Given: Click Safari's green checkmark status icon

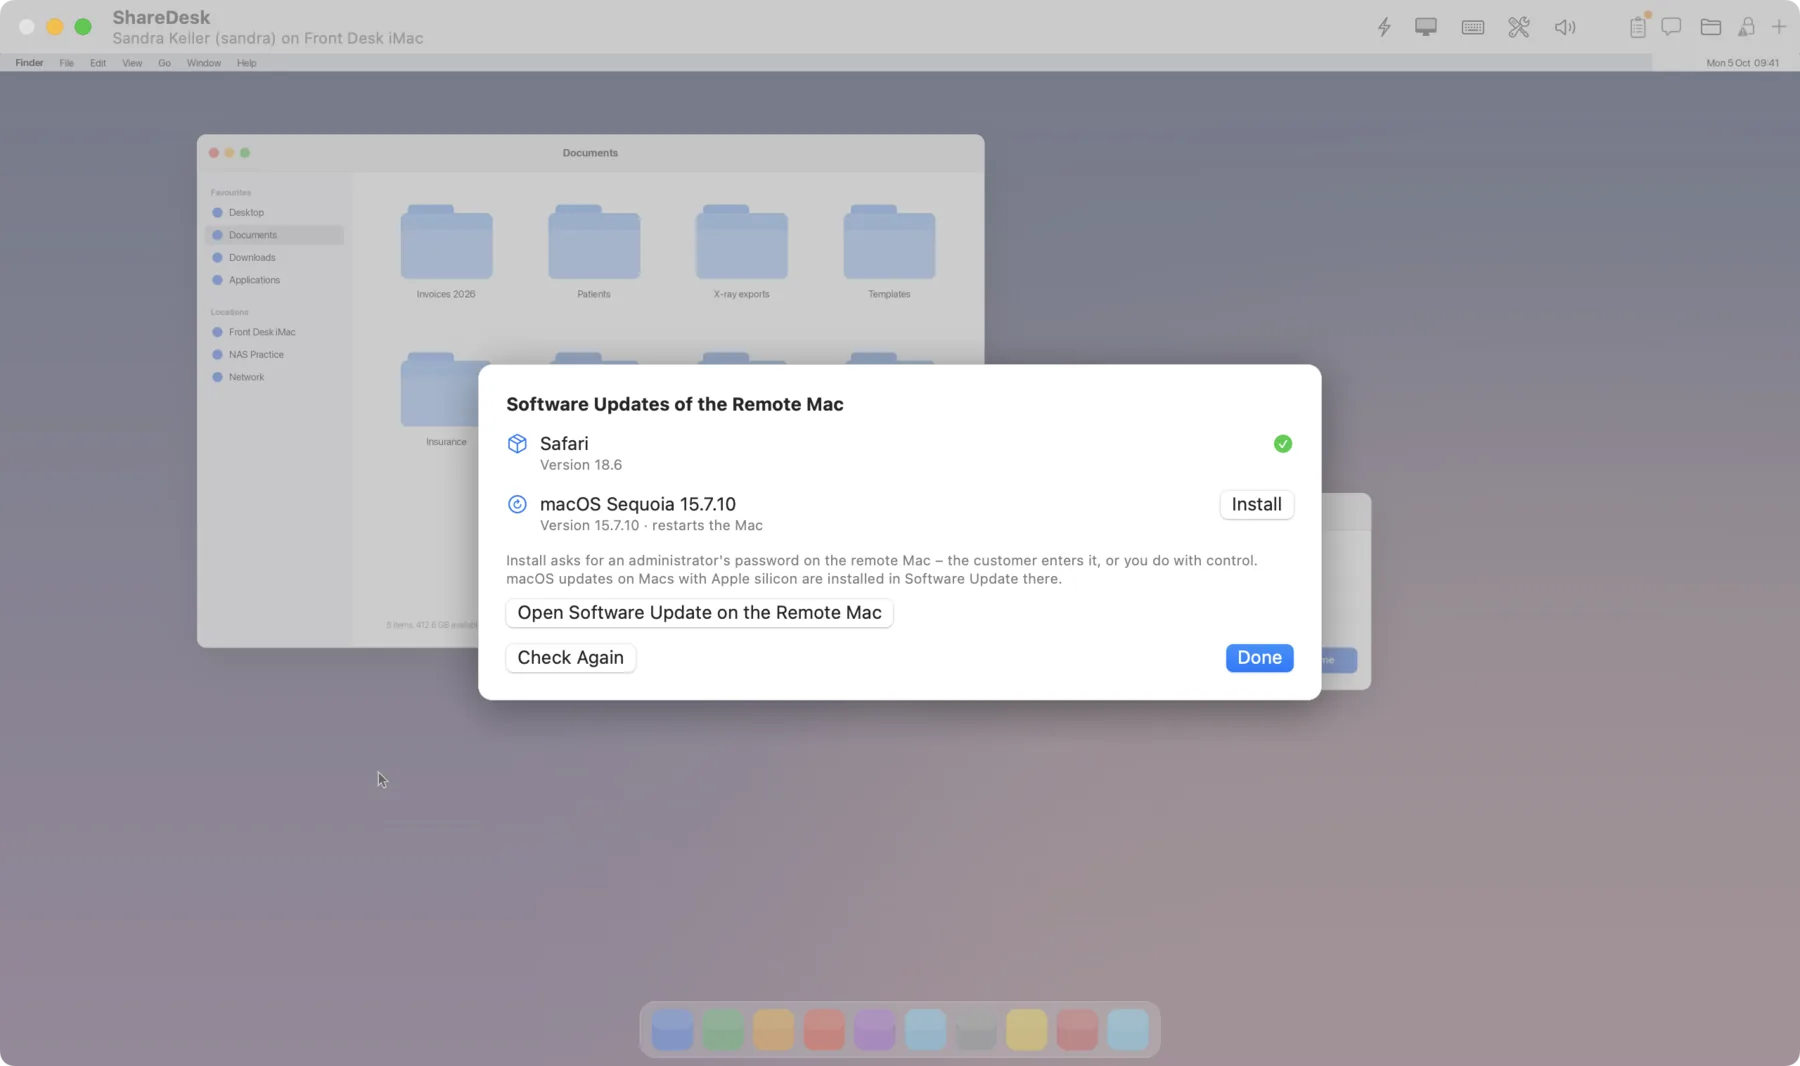Looking at the screenshot, I should point(1283,444).
